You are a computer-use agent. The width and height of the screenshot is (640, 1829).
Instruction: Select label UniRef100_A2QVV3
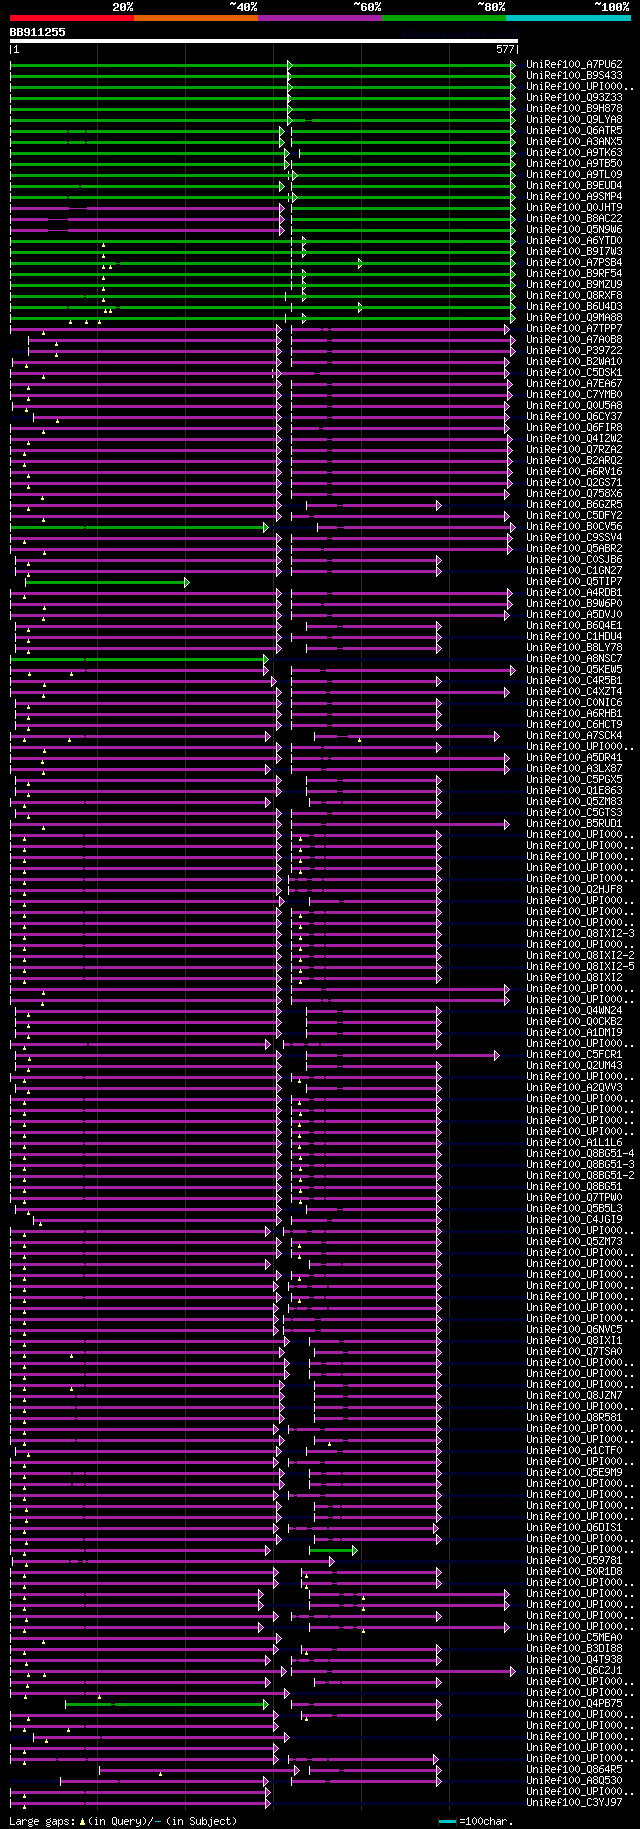point(574,1088)
